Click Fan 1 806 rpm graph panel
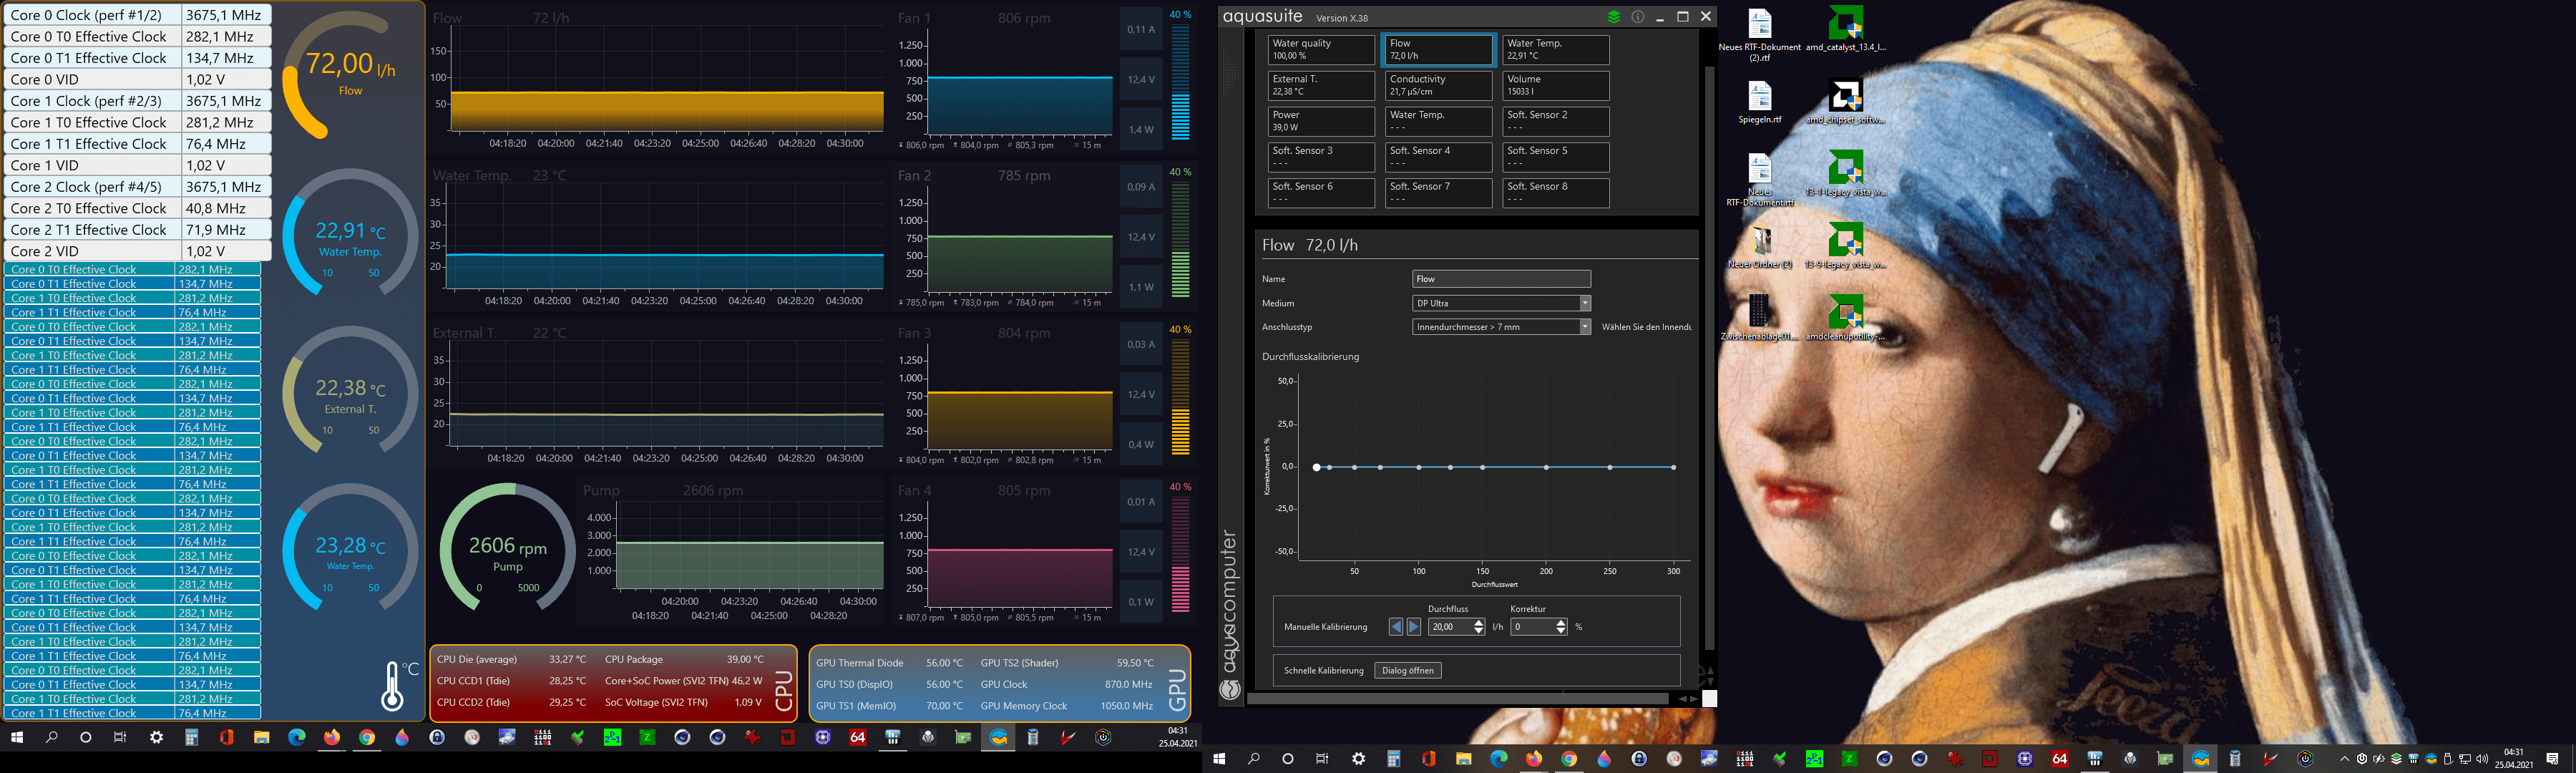This screenshot has width=2576, height=773. coord(1004,80)
